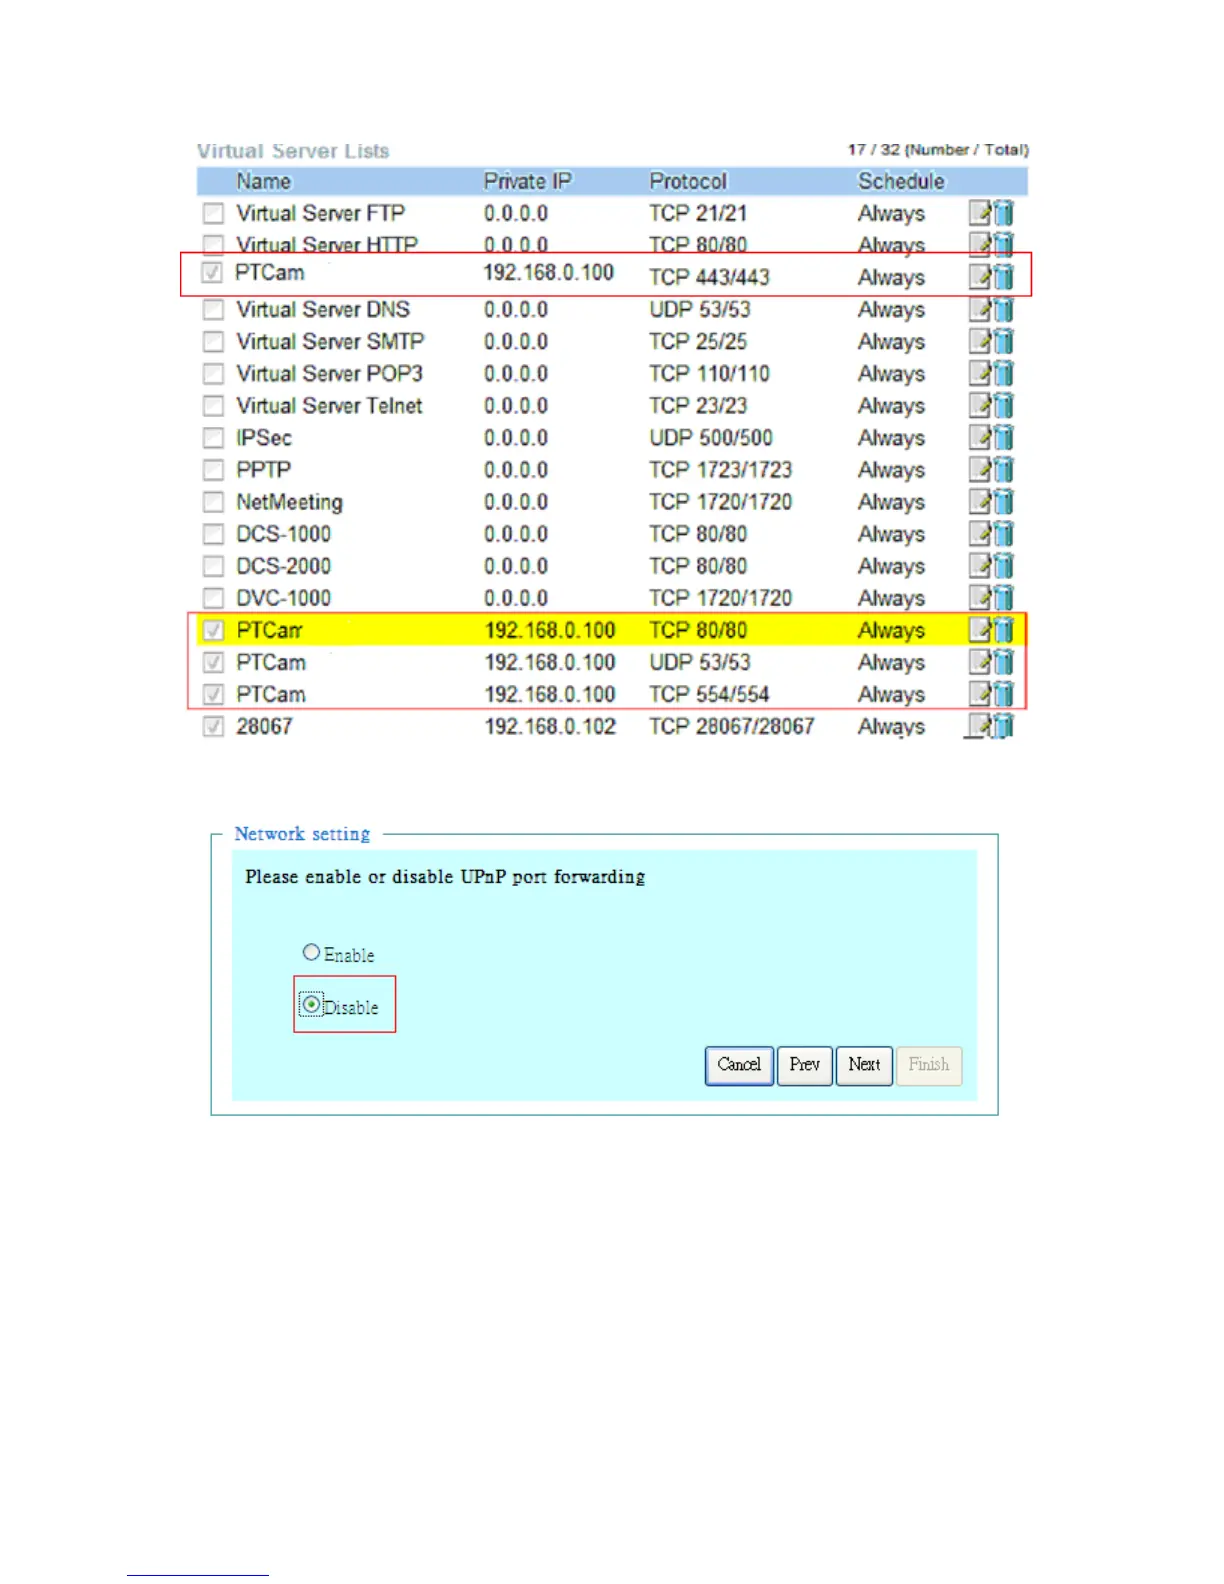Click the TCP 28067/28067 protocol cell
Image resolution: width=1224 pixels, height=1584 pixels.
click(732, 726)
